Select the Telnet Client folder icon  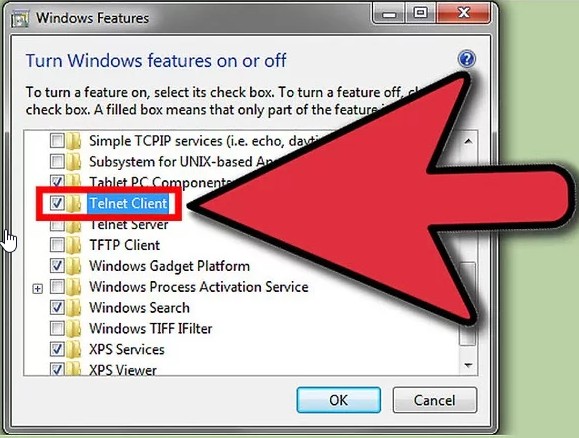[74, 203]
